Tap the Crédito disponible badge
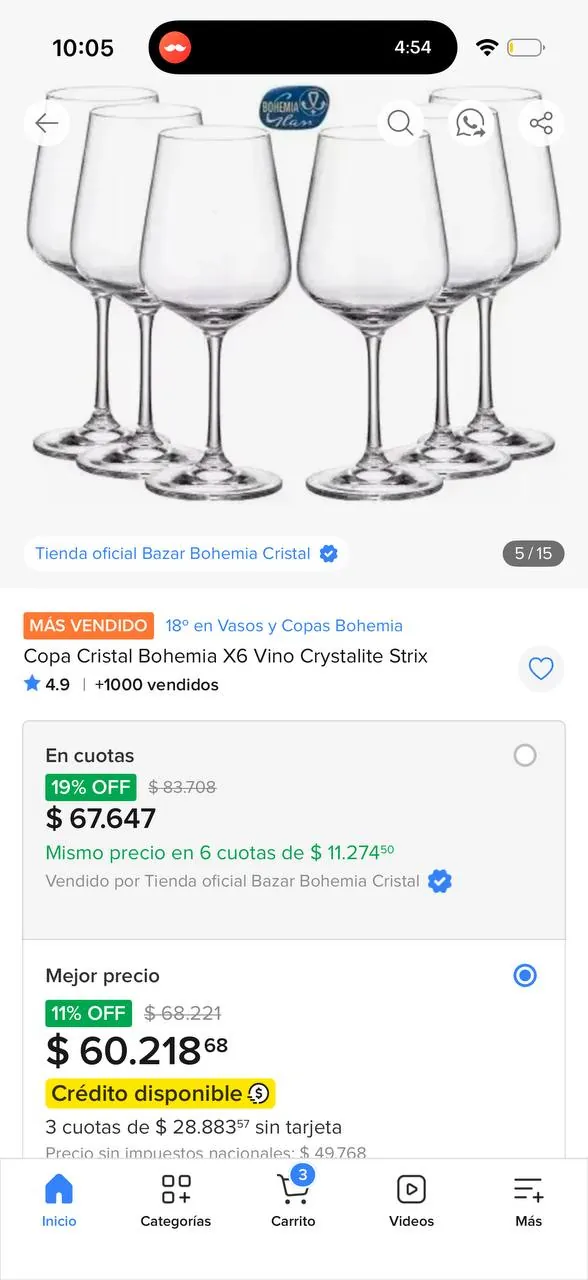 click(160, 1094)
